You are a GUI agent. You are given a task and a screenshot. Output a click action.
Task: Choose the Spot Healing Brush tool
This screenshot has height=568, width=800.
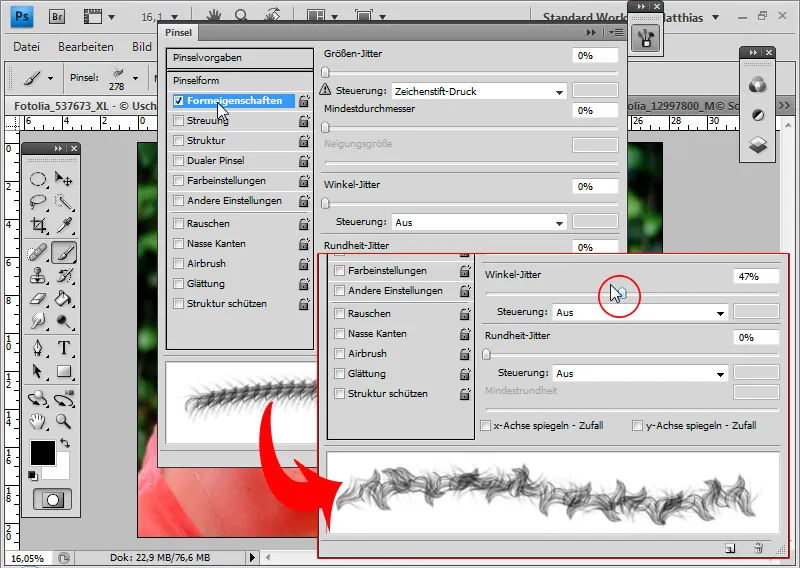[38, 252]
